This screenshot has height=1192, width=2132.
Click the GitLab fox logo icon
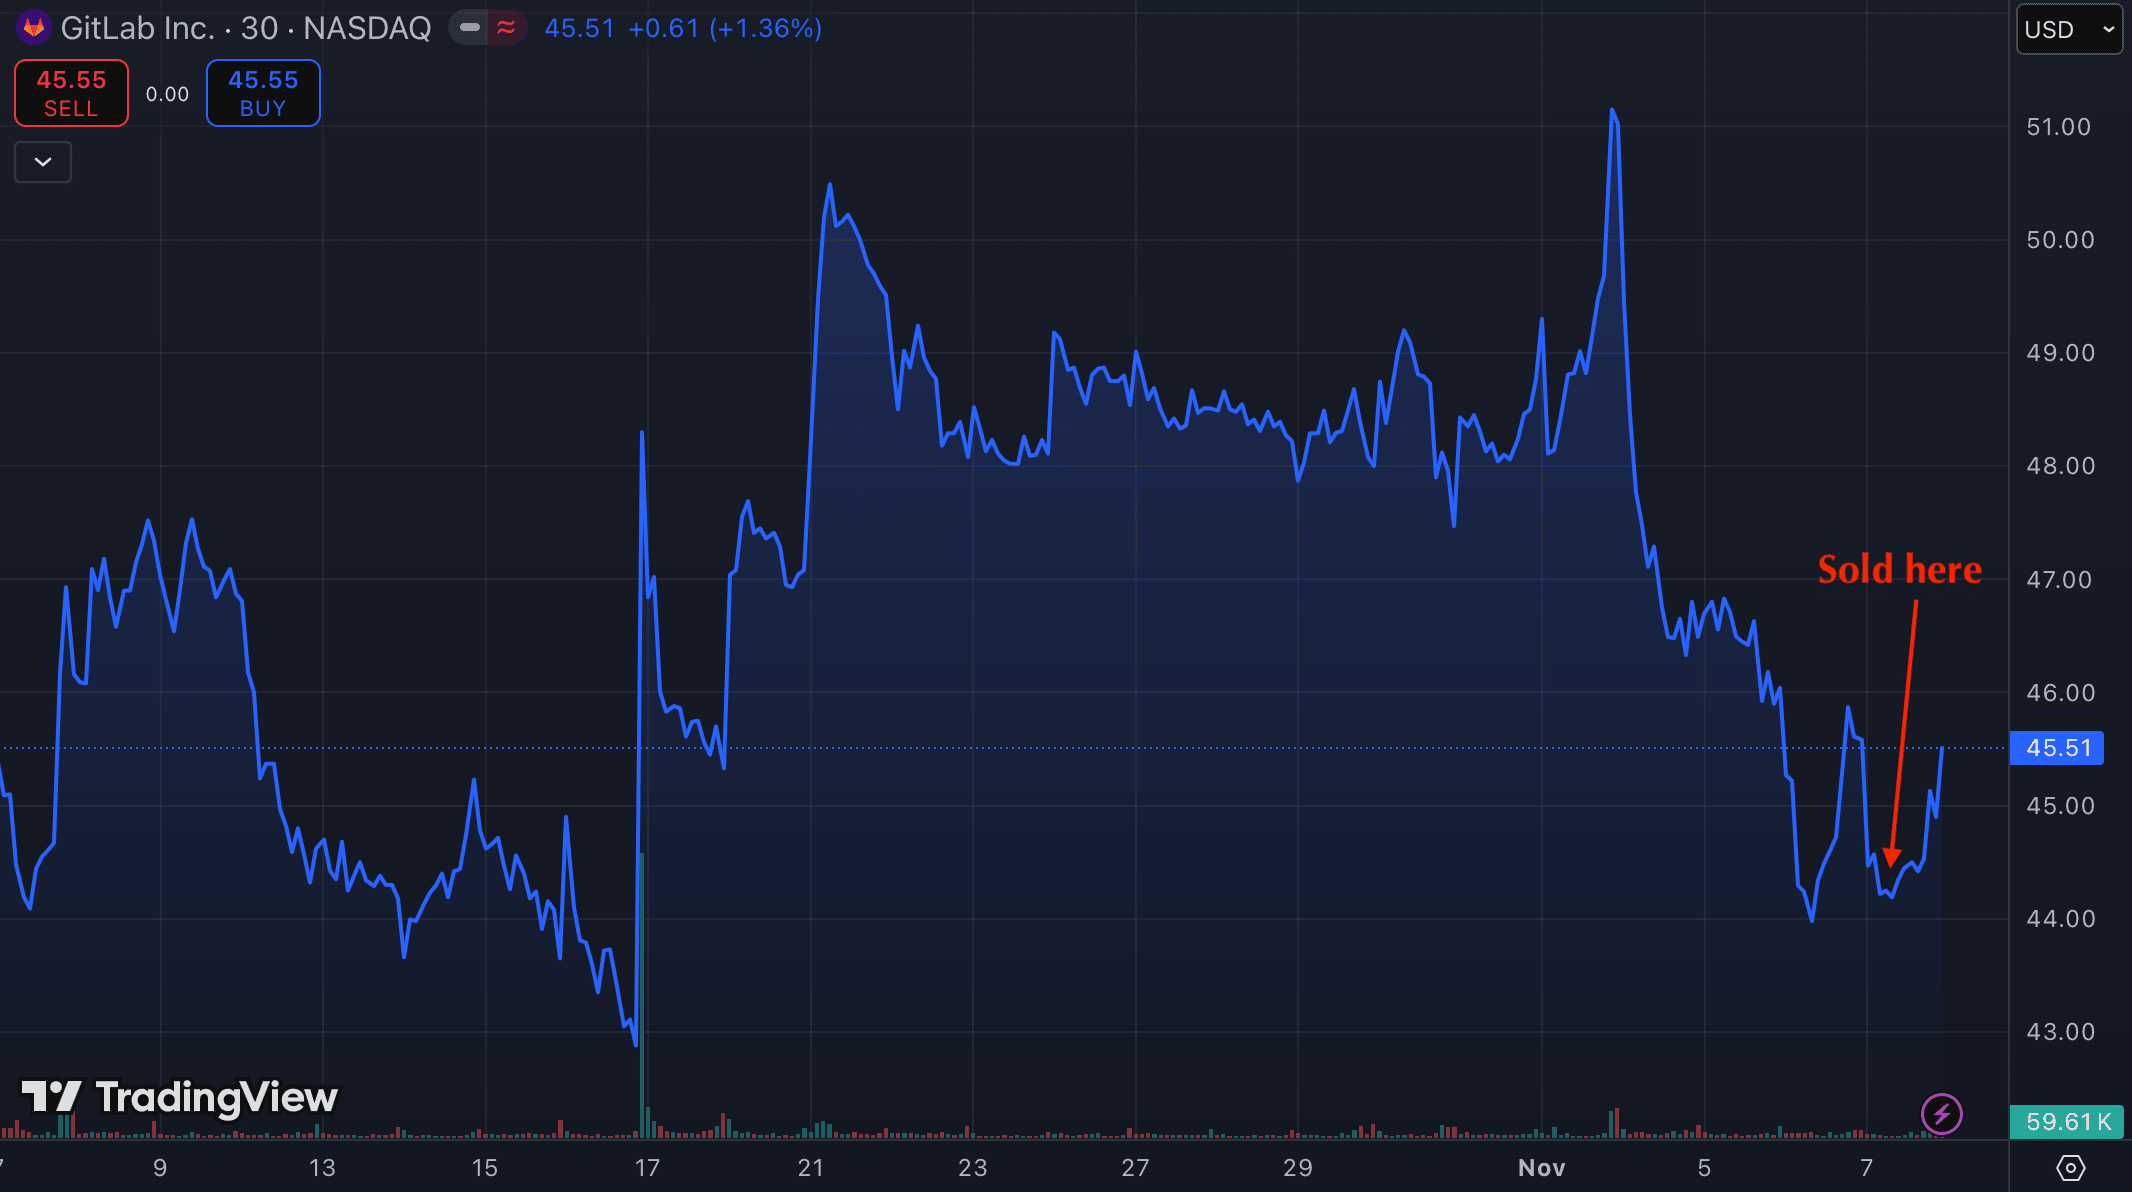[34, 27]
